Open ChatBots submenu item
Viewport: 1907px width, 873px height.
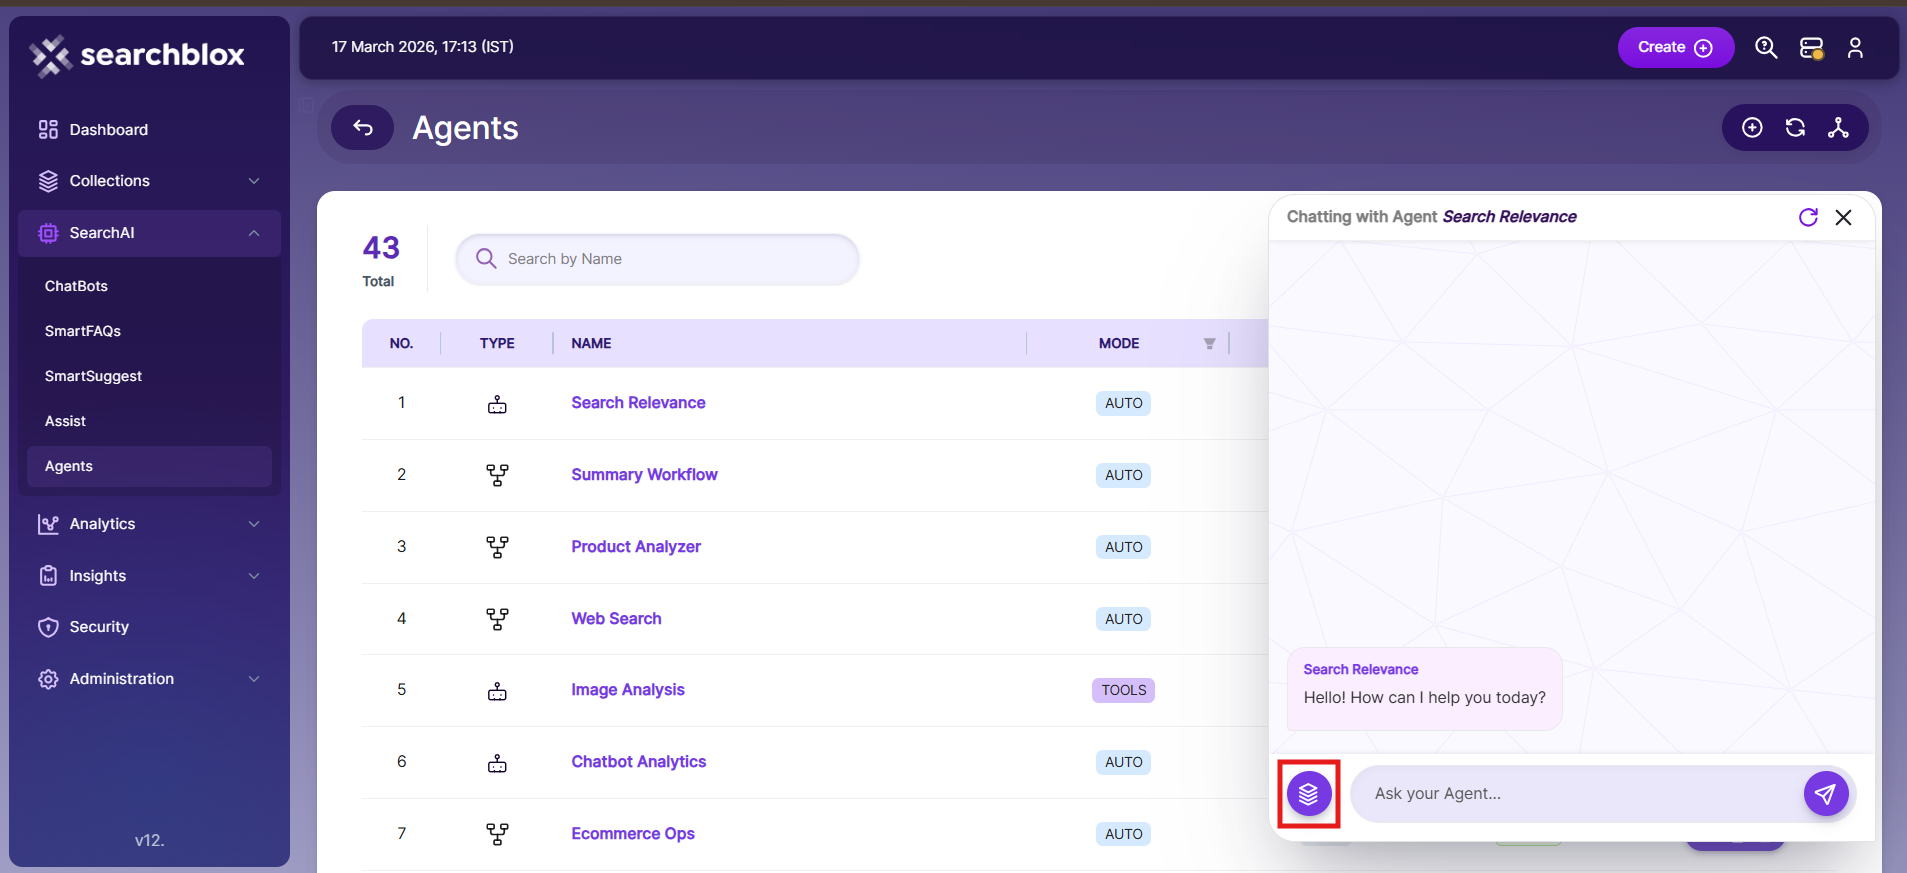pyautogui.click(x=76, y=286)
